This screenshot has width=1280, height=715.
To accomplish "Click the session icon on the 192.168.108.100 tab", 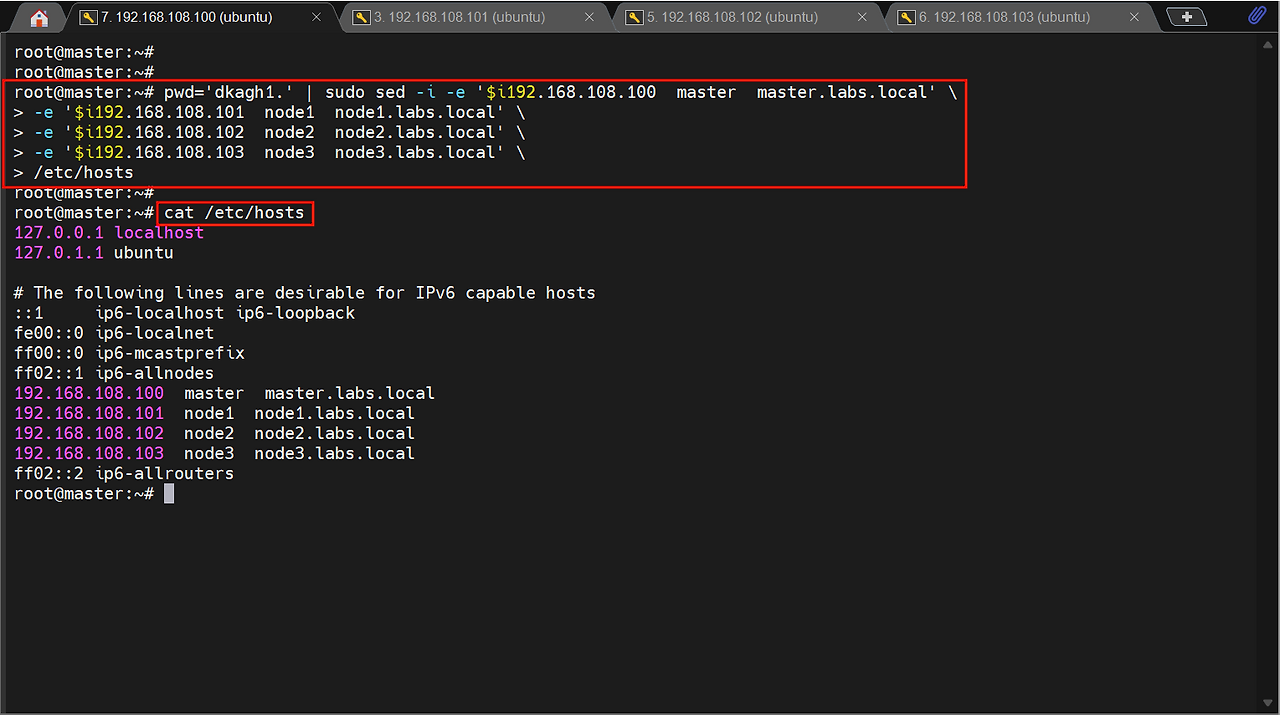I will (88, 17).
